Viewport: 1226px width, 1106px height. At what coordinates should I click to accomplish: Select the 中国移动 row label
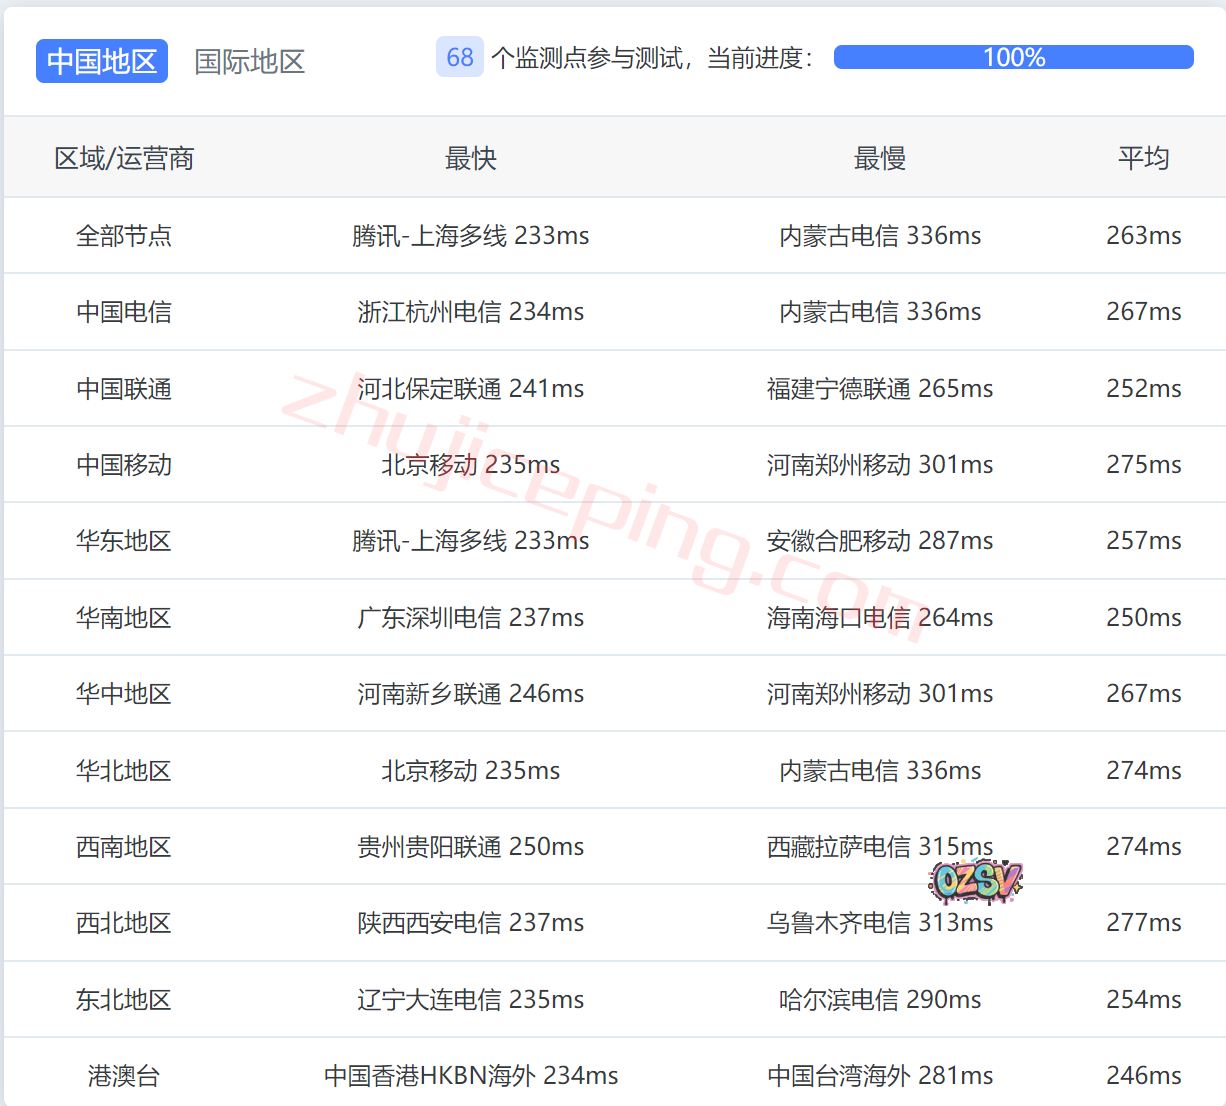[124, 464]
